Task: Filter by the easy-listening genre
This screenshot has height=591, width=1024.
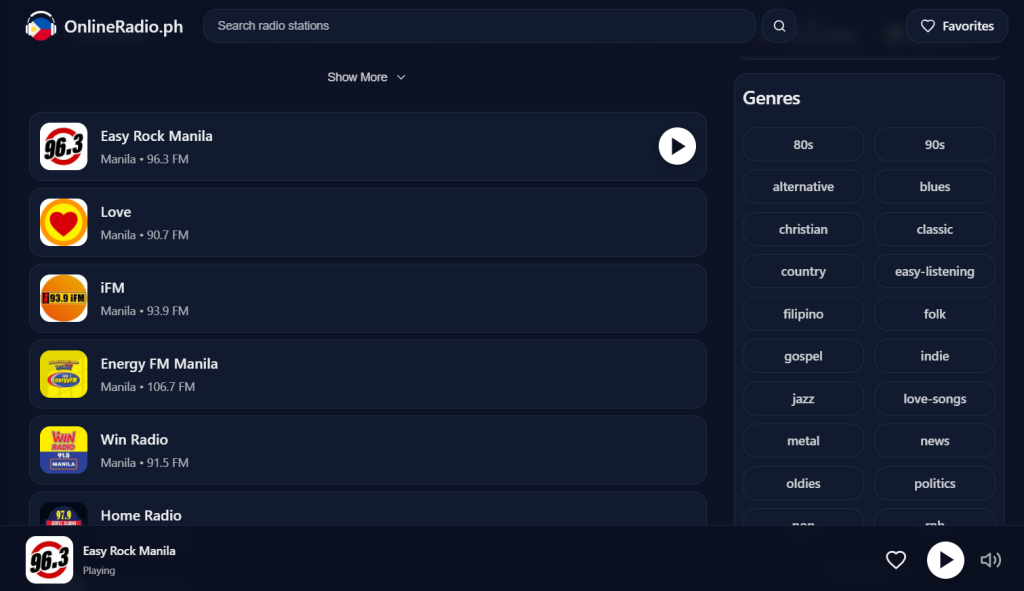Action: click(x=934, y=272)
